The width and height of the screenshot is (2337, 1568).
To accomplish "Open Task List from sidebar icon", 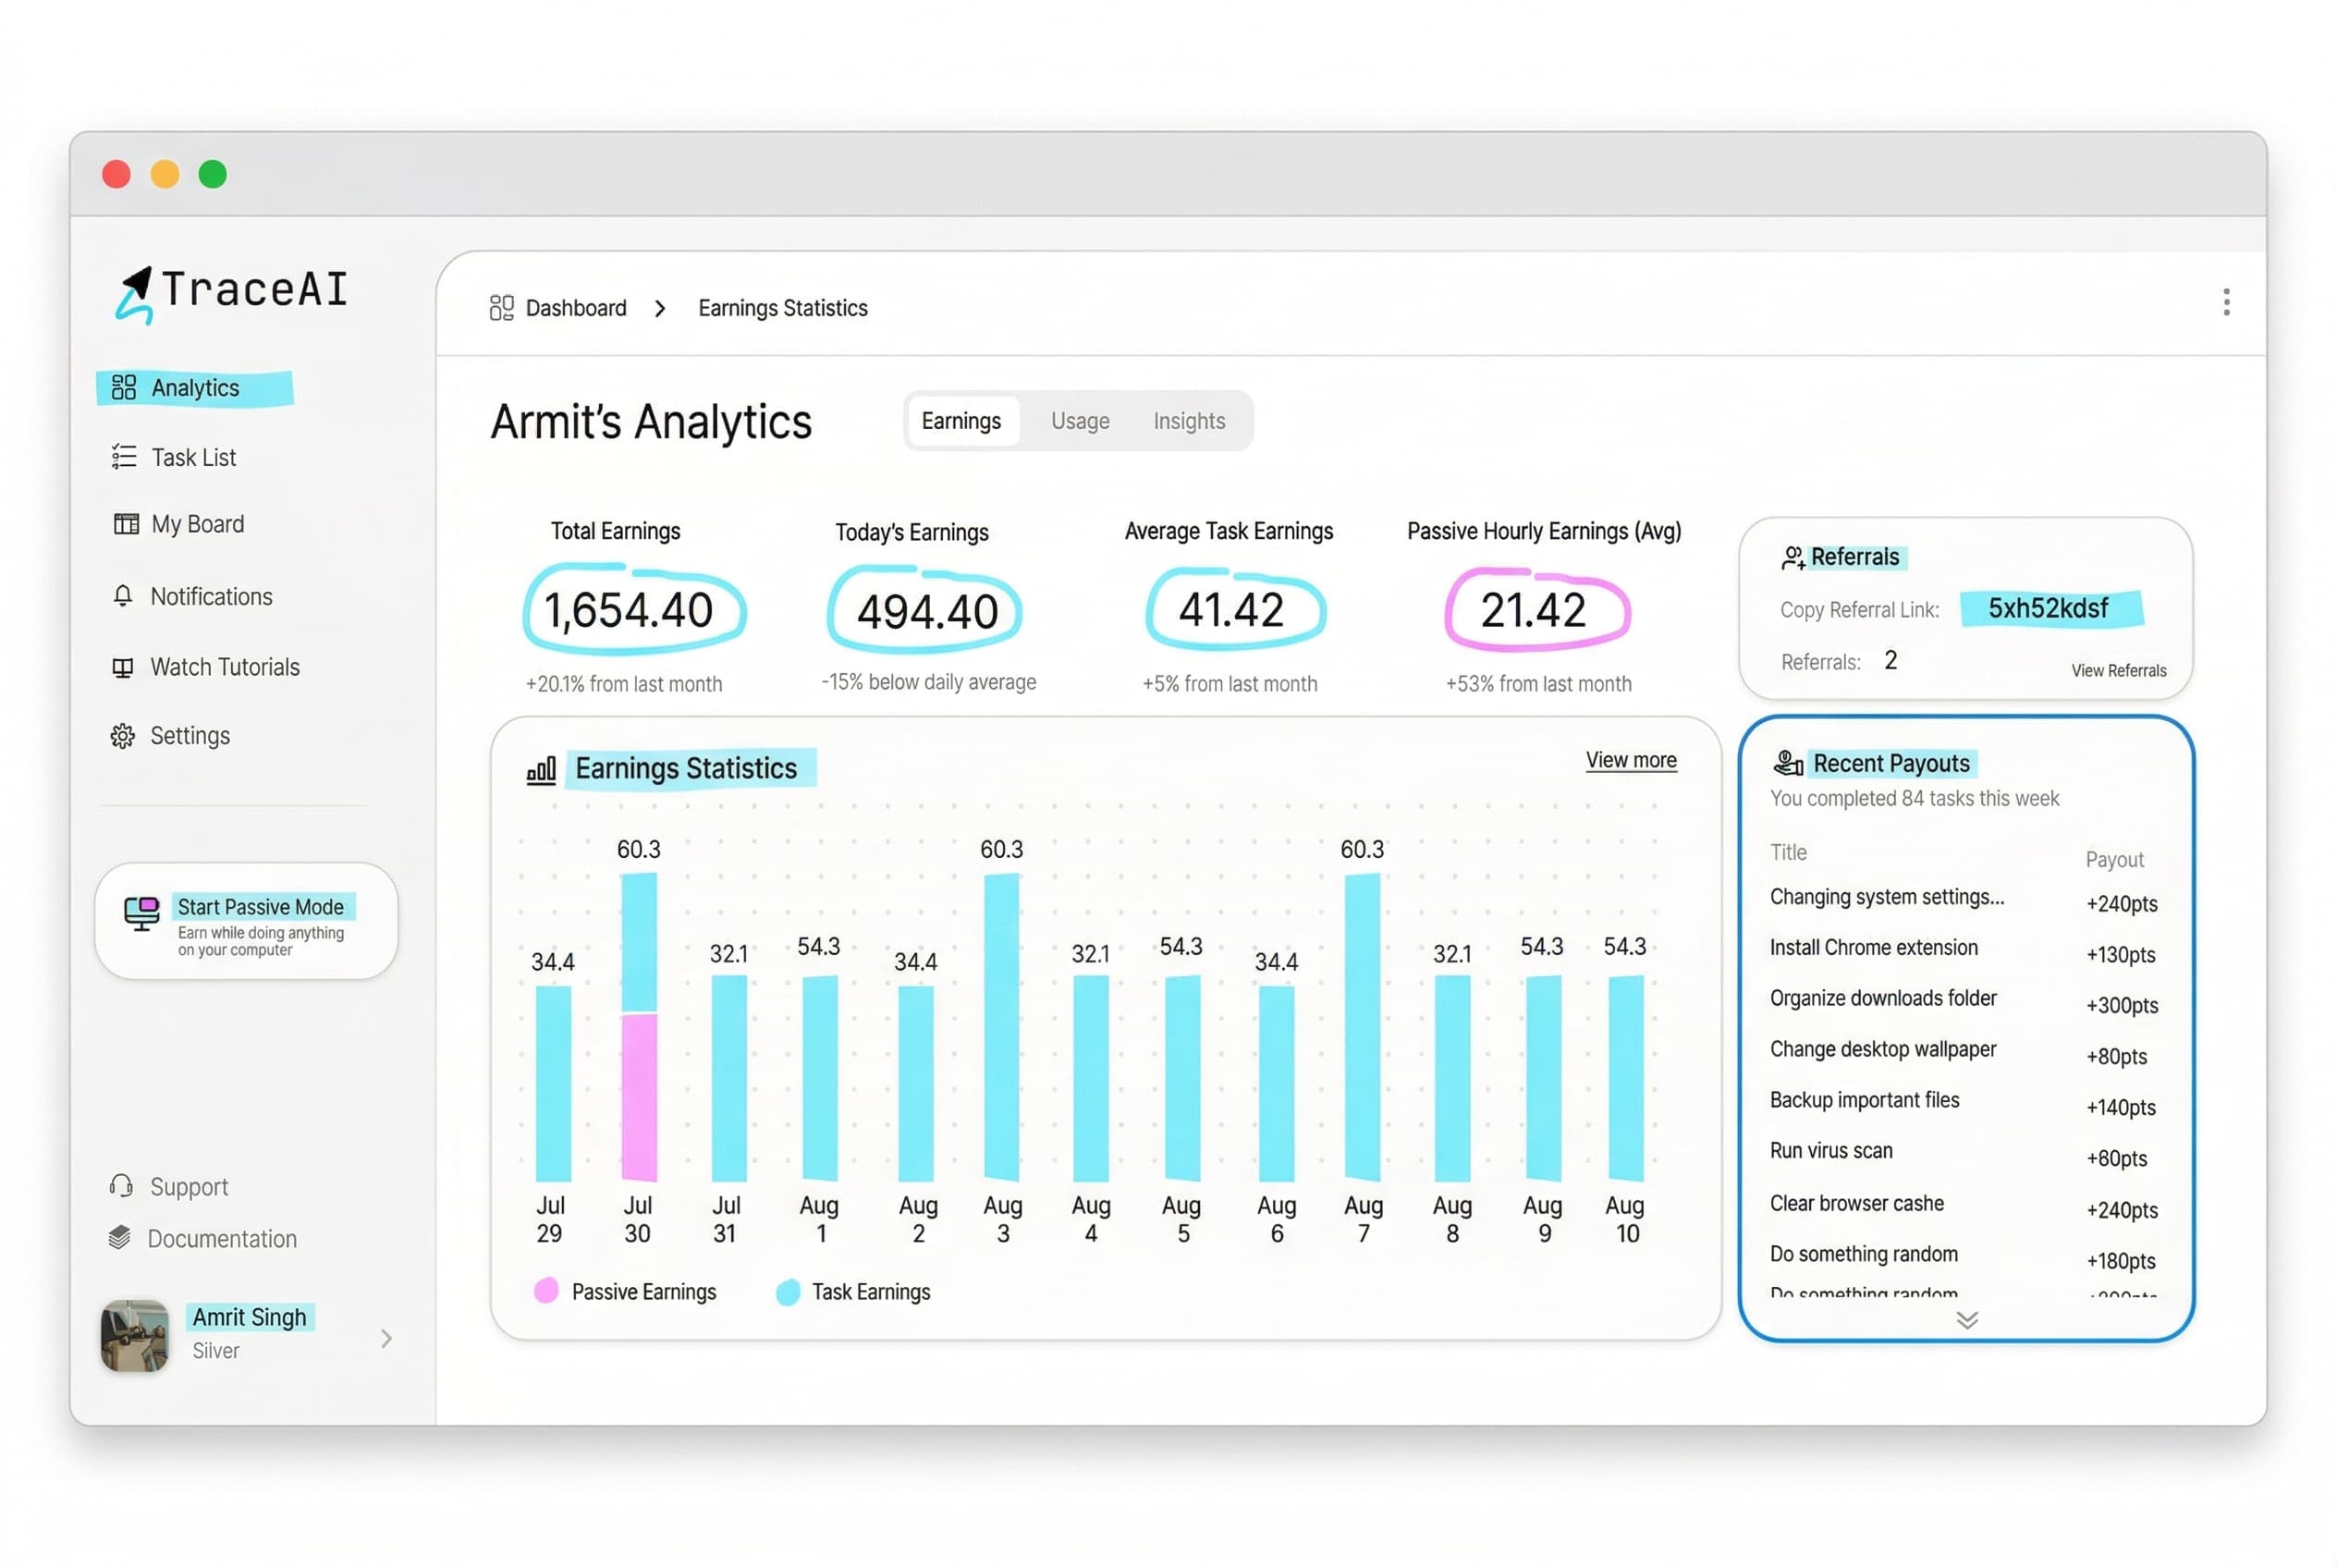I will pos(124,457).
